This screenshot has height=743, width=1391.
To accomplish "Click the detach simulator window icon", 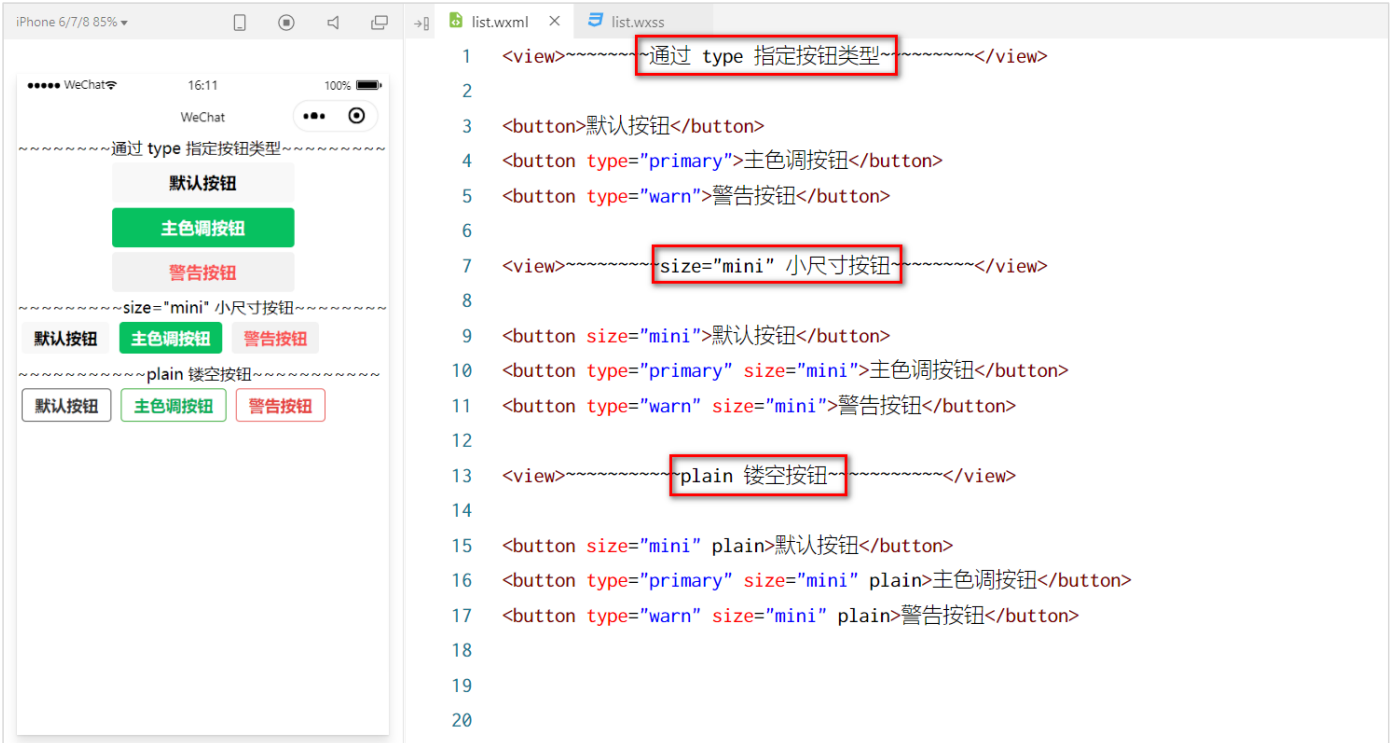I will (379, 22).
